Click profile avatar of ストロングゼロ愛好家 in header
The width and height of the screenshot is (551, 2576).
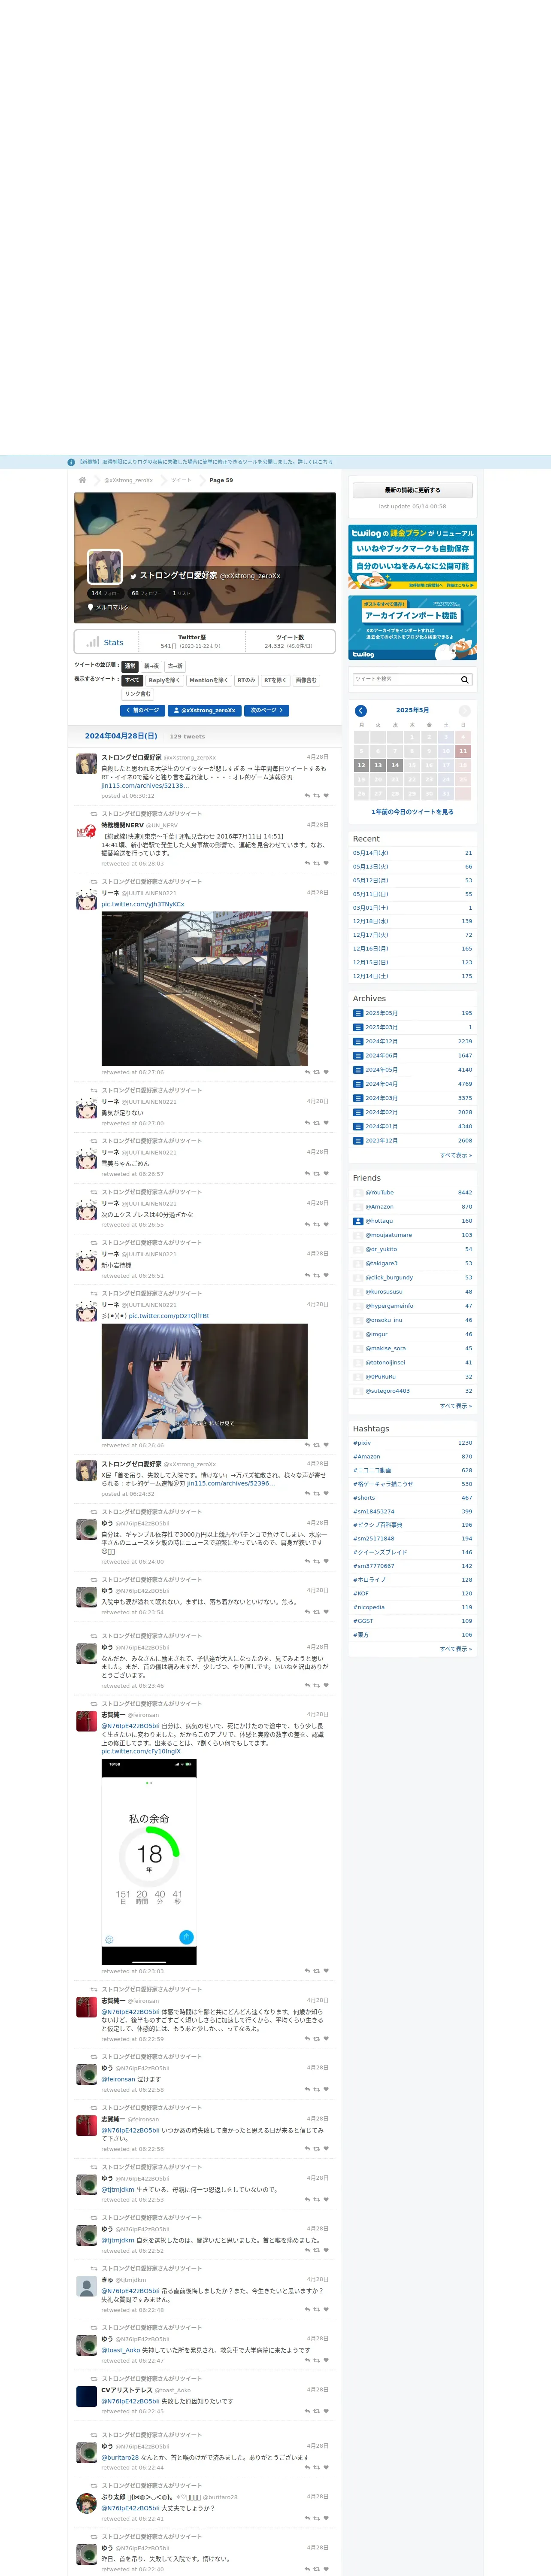[x=105, y=567]
